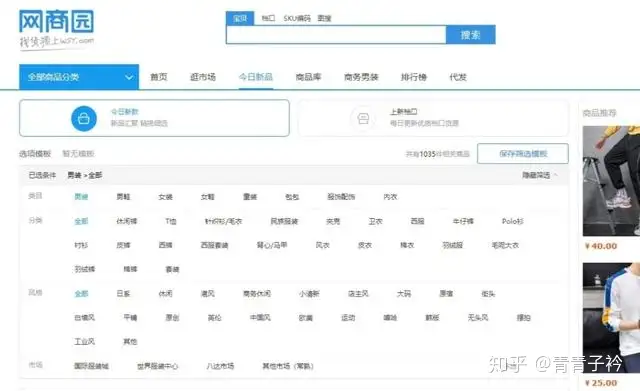
Task: Choose the 皮衣 subcategory
Action: (x=365, y=245)
